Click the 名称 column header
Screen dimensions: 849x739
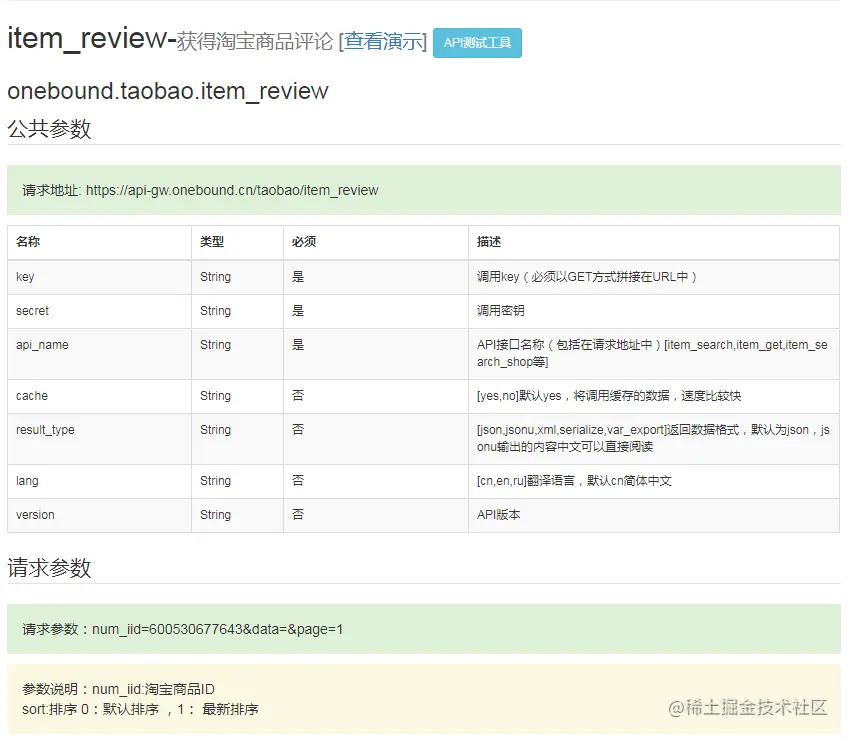(99, 242)
